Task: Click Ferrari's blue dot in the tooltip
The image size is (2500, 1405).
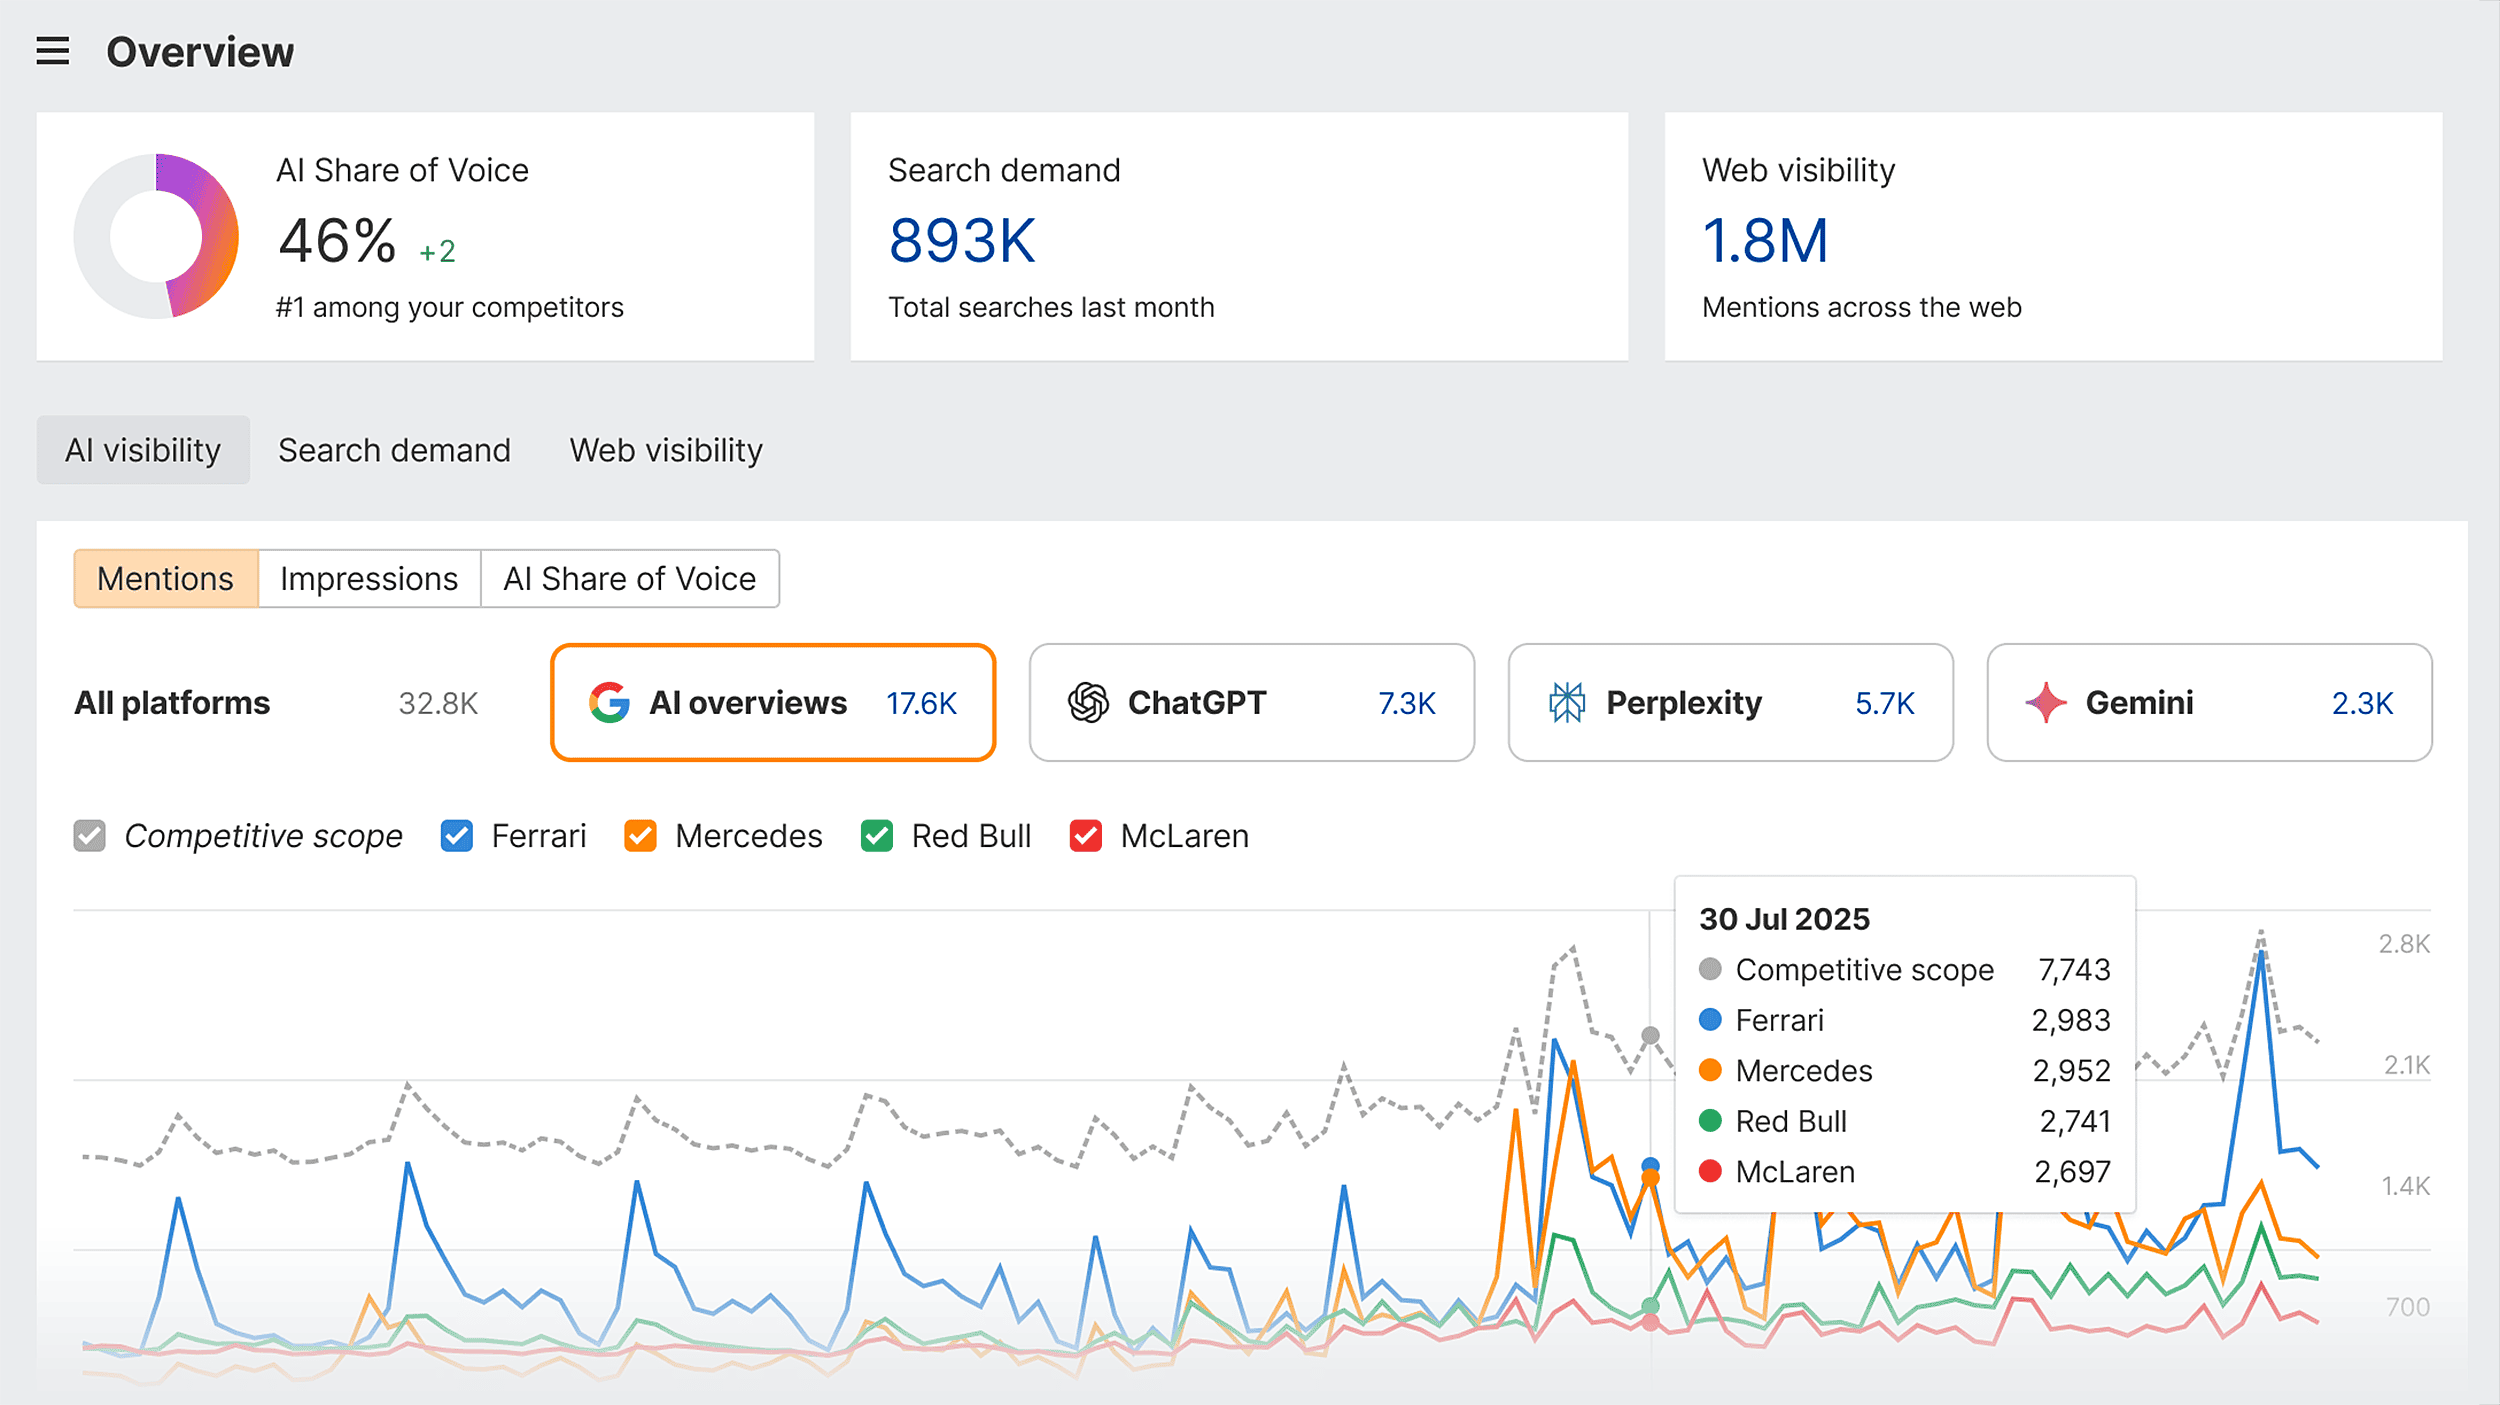Action: coord(1710,1020)
